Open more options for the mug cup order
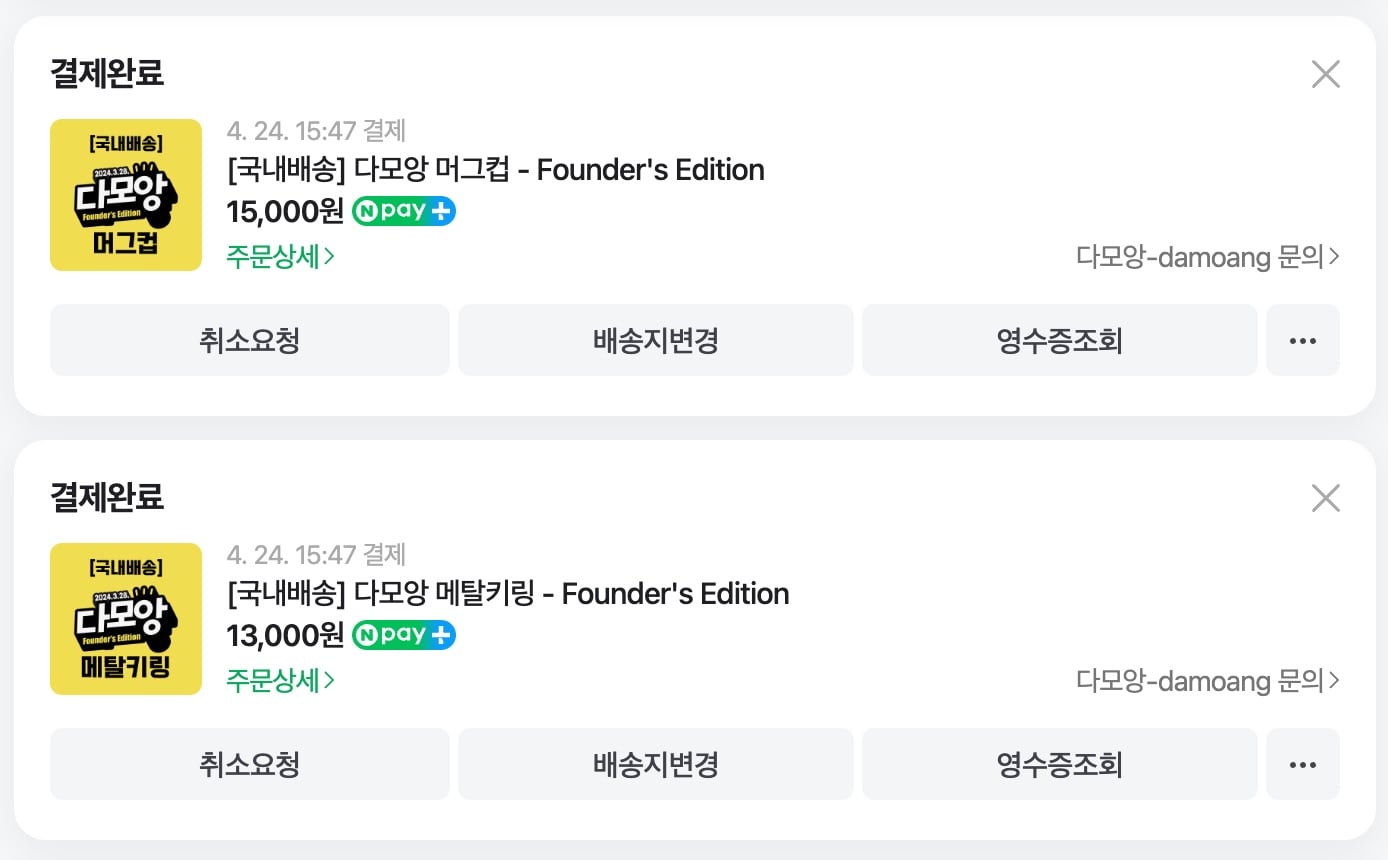Image resolution: width=1388 pixels, height=860 pixels. 1303,340
